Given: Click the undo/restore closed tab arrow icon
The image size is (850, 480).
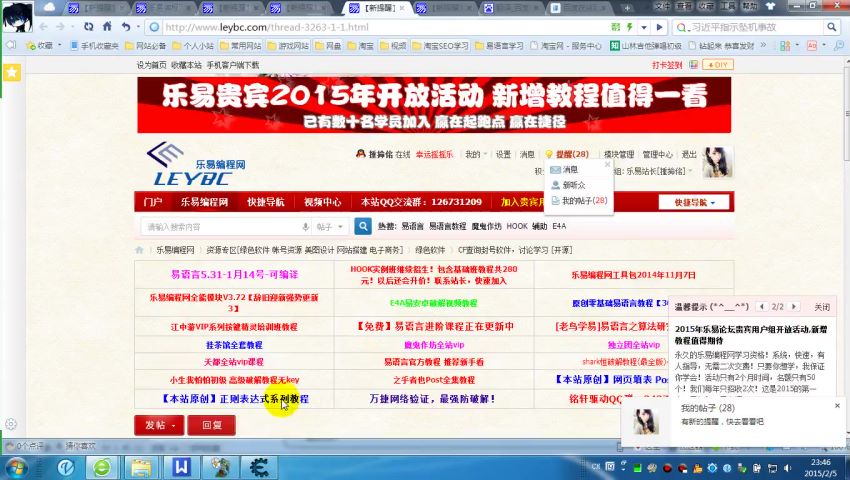Looking at the screenshot, I should pyautogui.click(x=126, y=27).
